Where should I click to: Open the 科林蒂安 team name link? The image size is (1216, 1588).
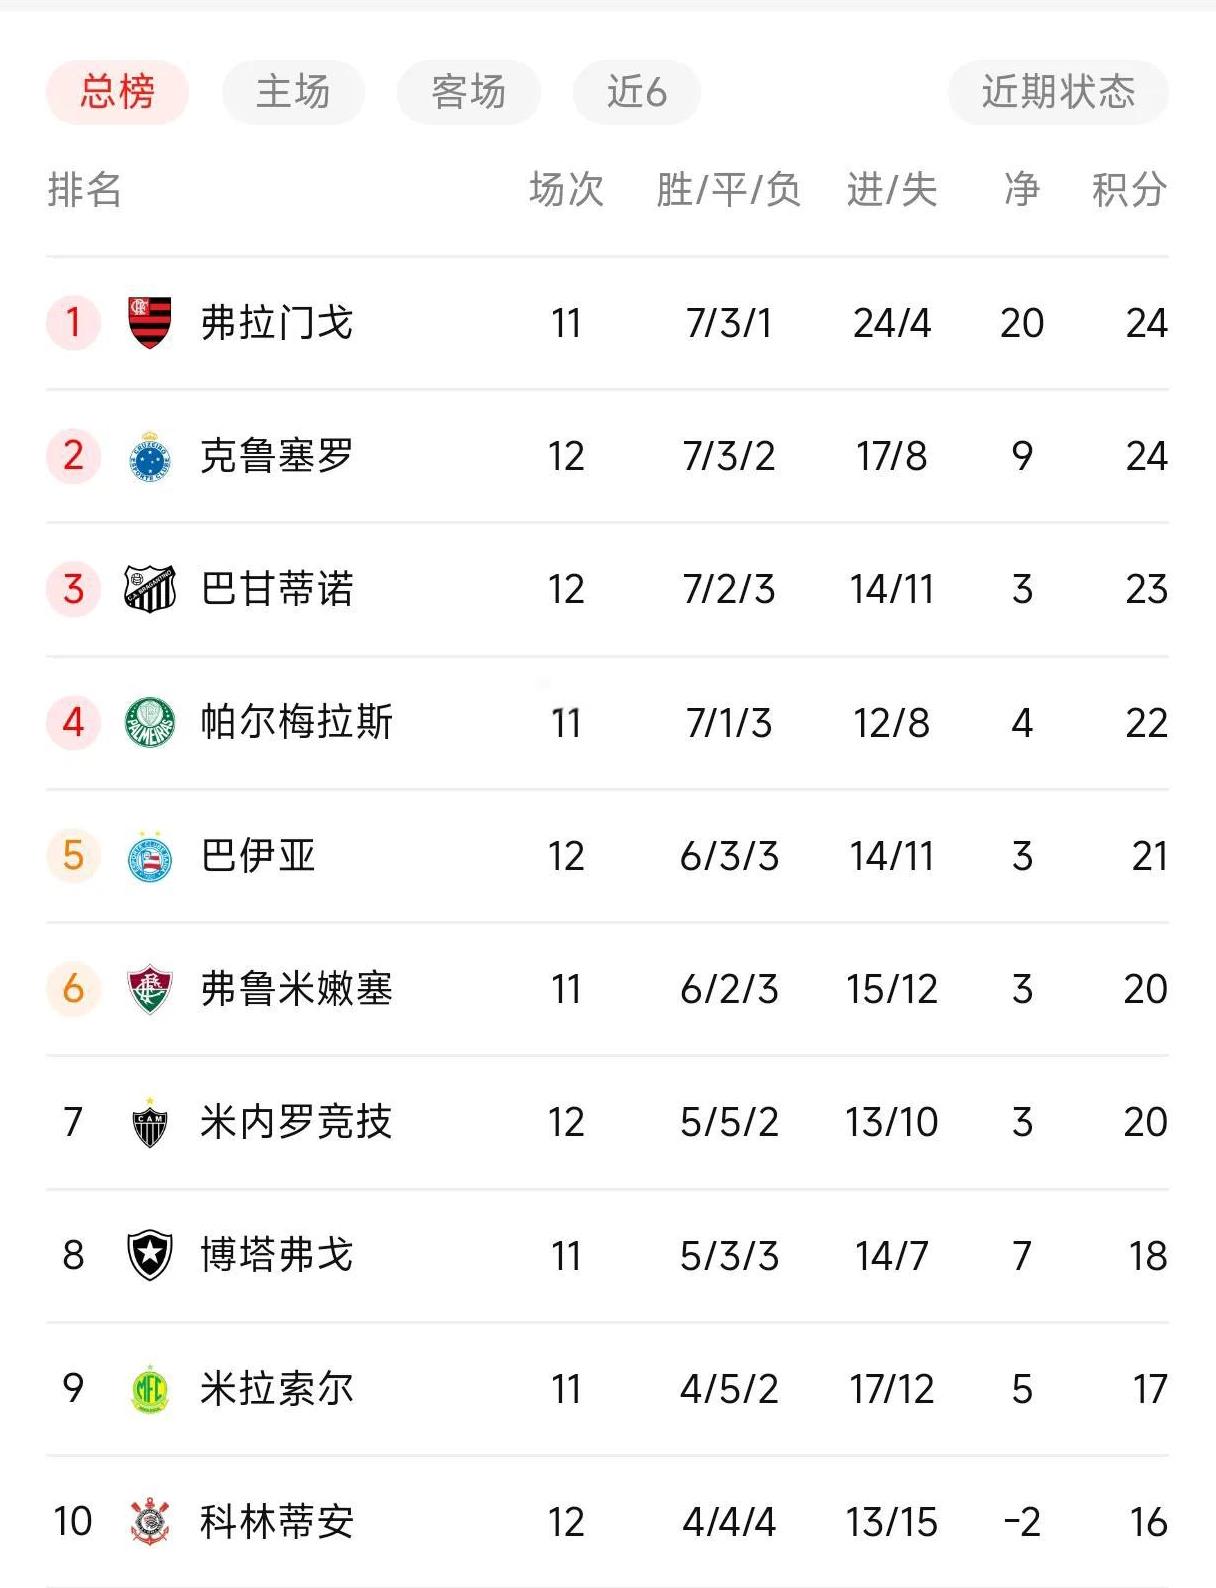(277, 1522)
